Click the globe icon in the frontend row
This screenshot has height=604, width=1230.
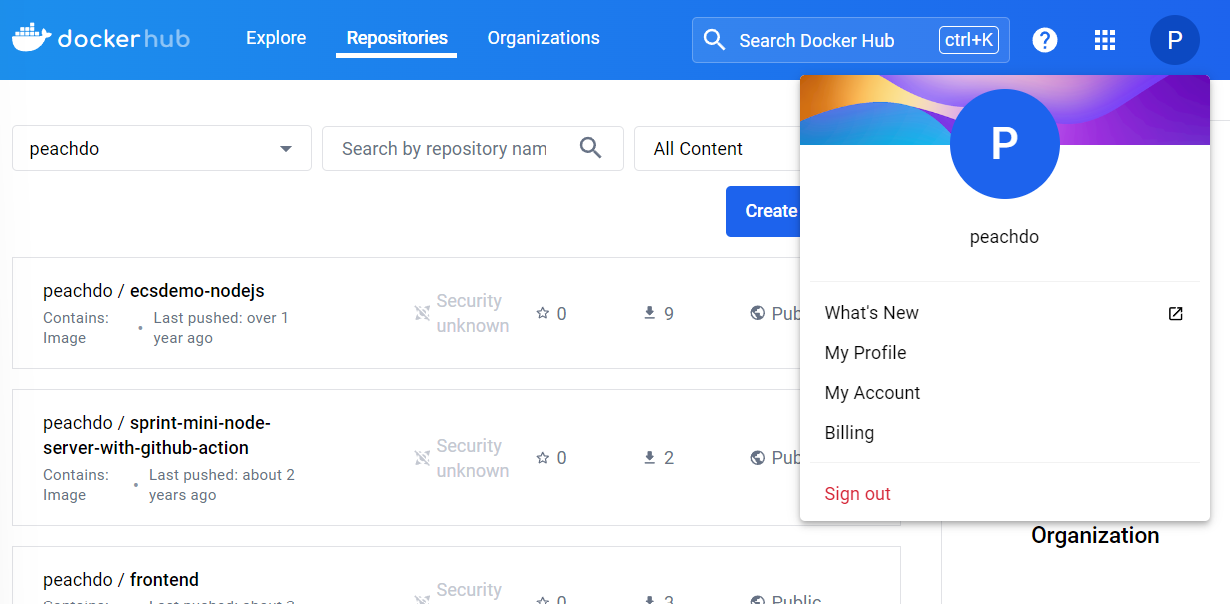758,599
